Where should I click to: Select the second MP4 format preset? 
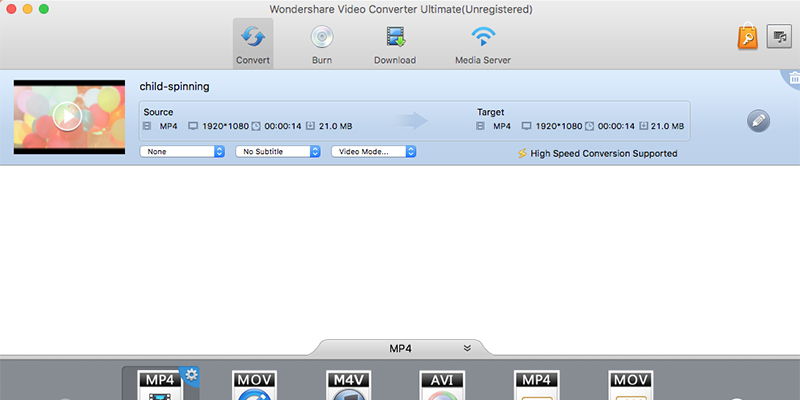pyautogui.click(x=537, y=385)
